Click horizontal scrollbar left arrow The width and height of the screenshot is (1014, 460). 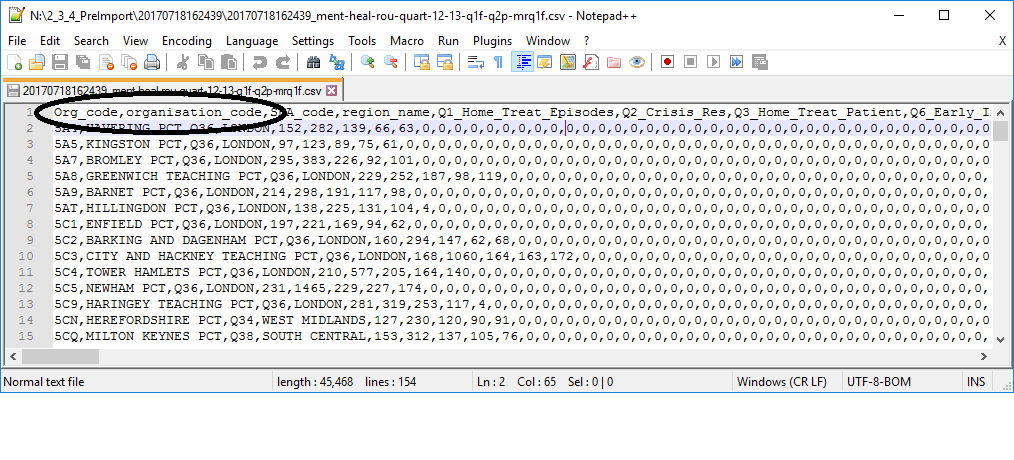[x=13, y=356]
